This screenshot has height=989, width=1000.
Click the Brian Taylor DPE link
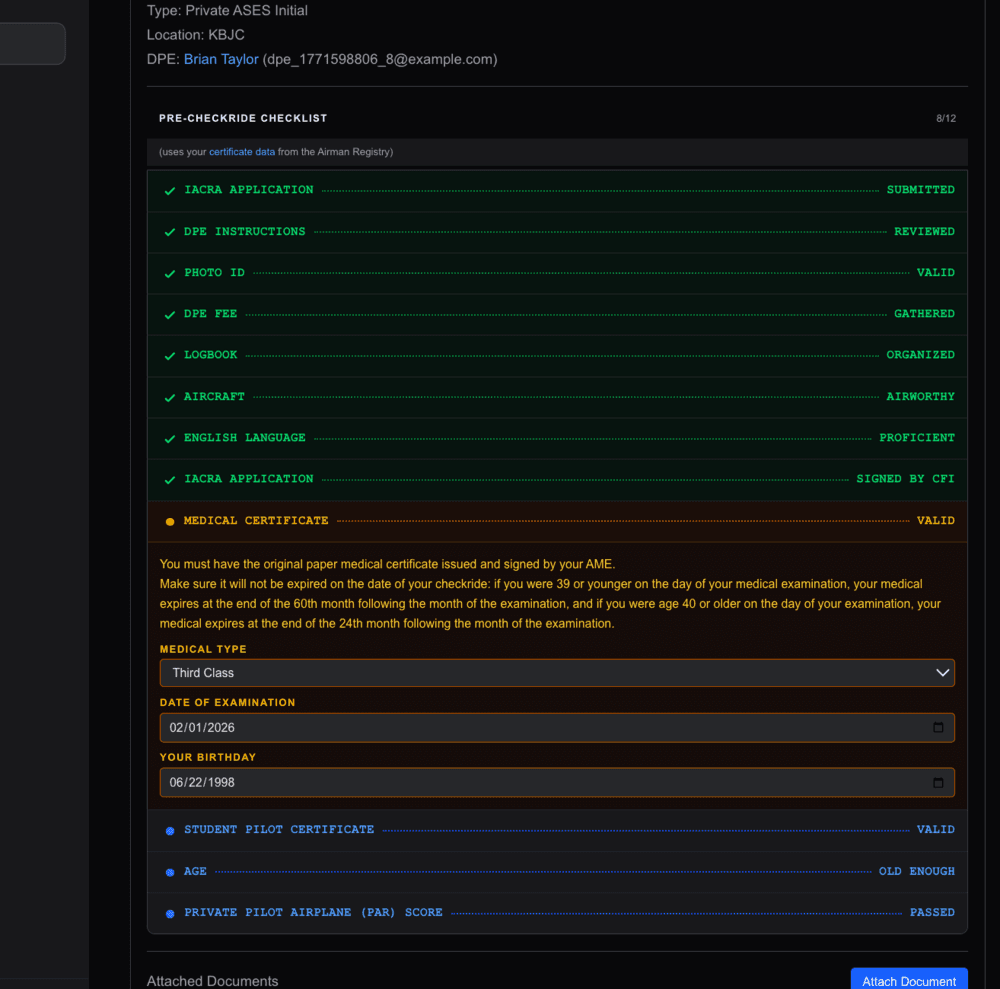(221, 58)
